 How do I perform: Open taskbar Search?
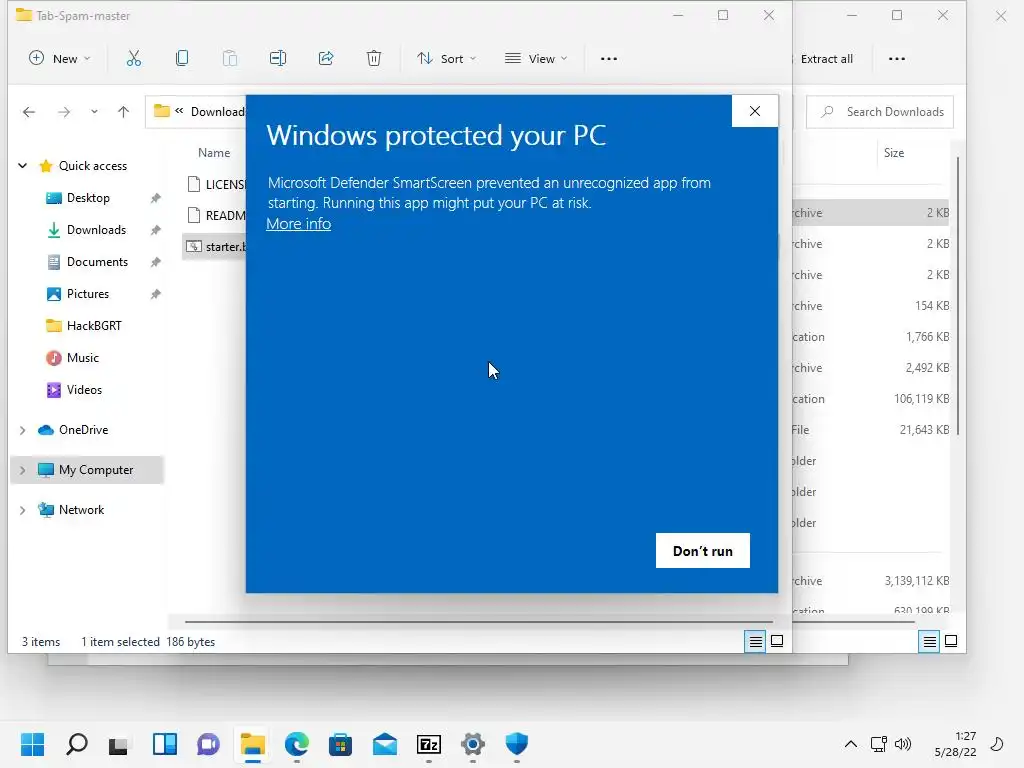(77, 744)
